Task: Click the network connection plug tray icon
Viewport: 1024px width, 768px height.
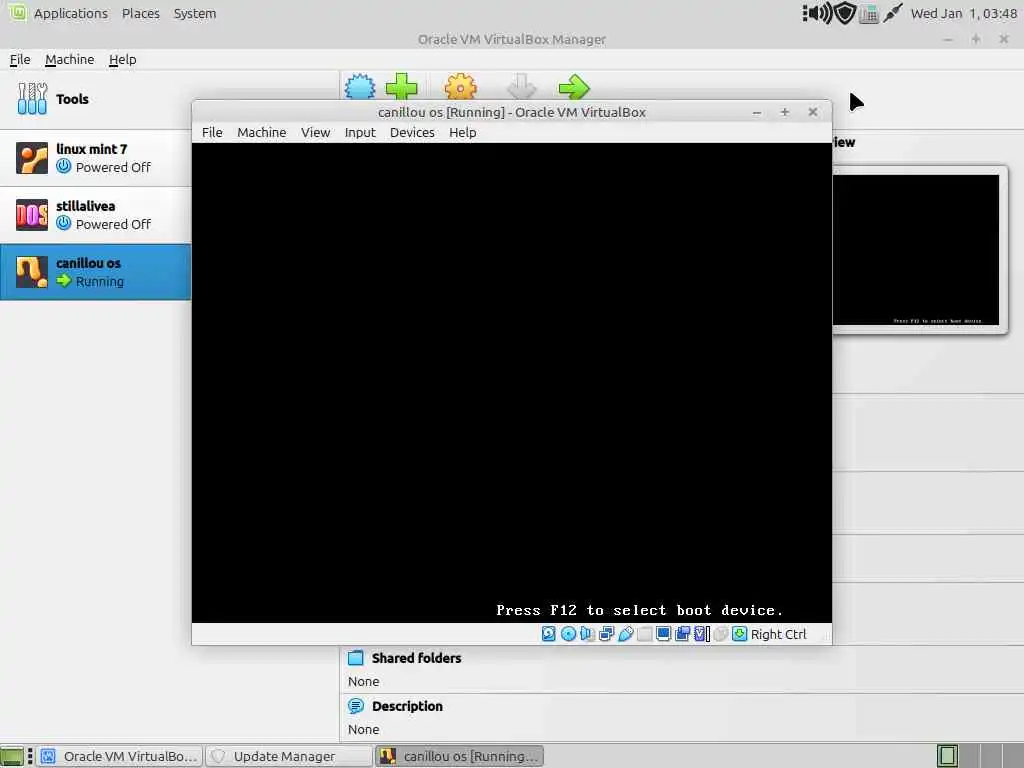Action: tap(892, 13)
